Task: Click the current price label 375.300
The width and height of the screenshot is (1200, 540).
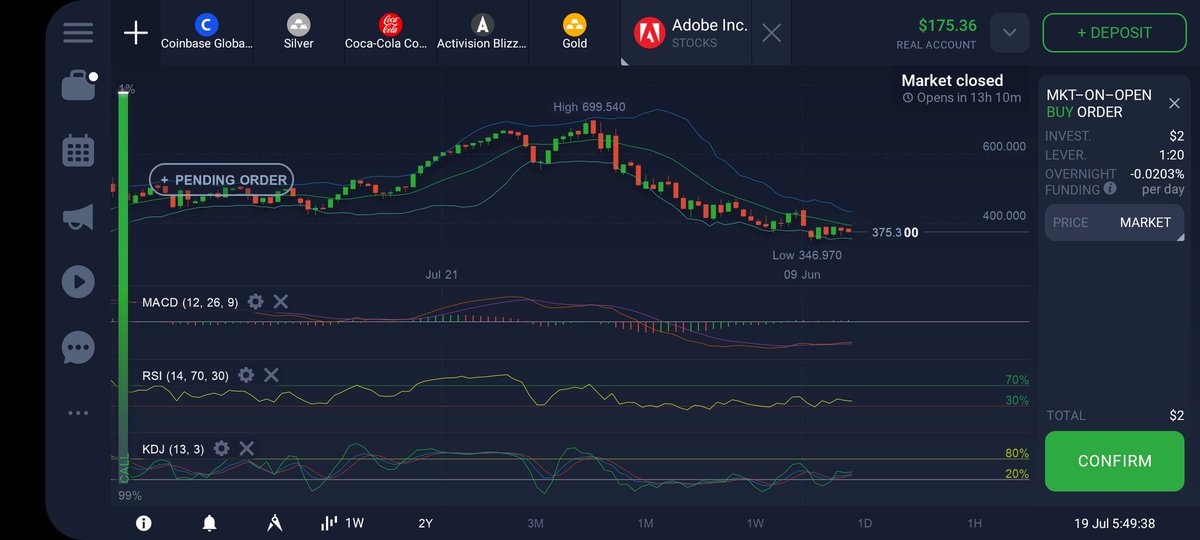Action: coord(894,232)
